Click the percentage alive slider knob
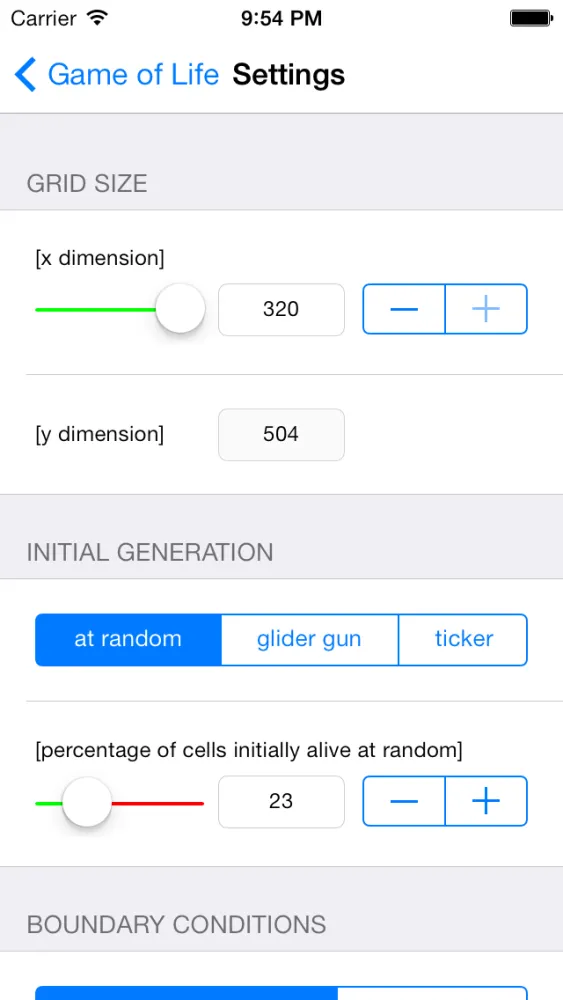This screenshot has width=563, height=1000. coord(87,802)
